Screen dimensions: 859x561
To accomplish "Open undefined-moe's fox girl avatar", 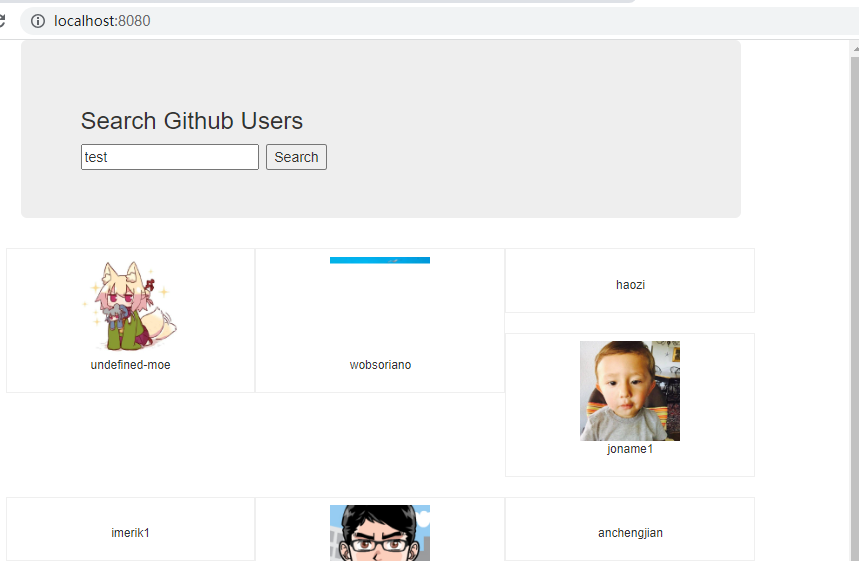I will click(130, 306).
